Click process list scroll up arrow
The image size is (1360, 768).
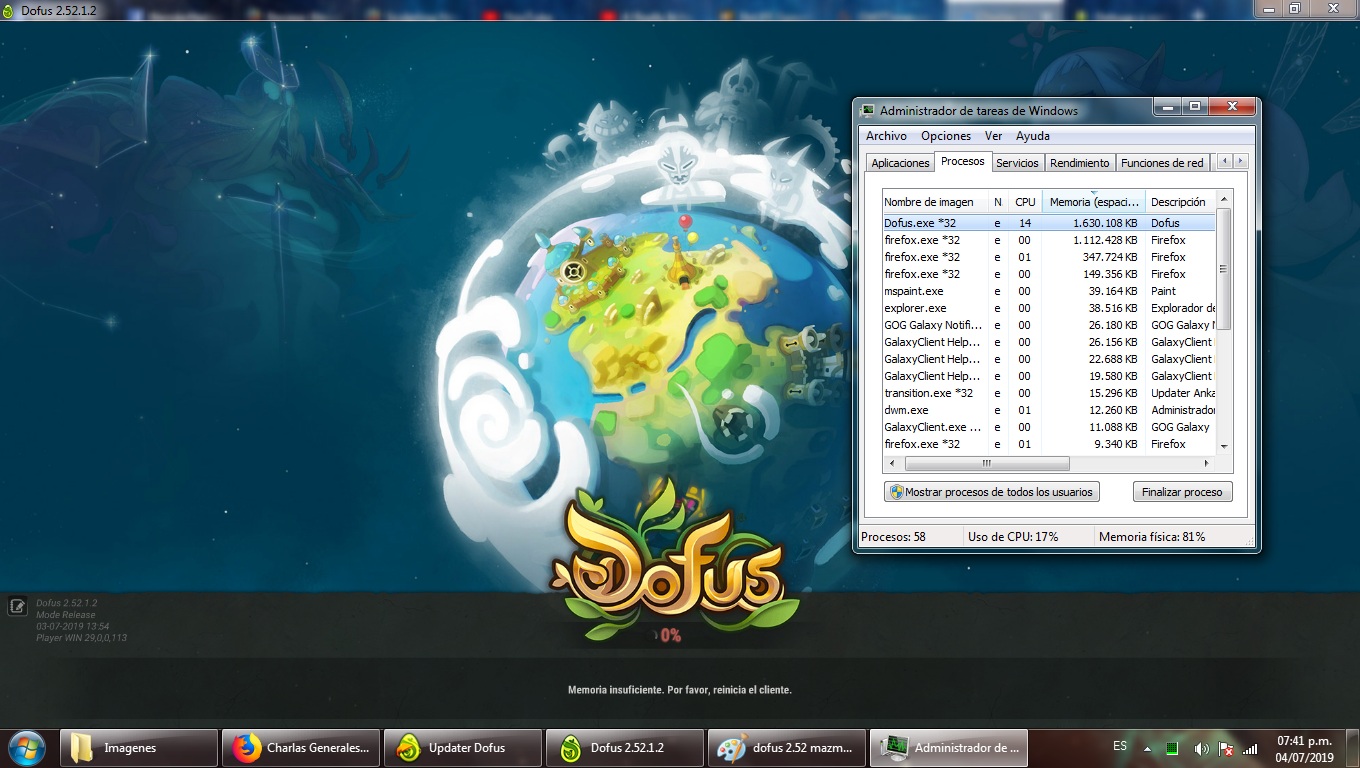coord(1224,198)
